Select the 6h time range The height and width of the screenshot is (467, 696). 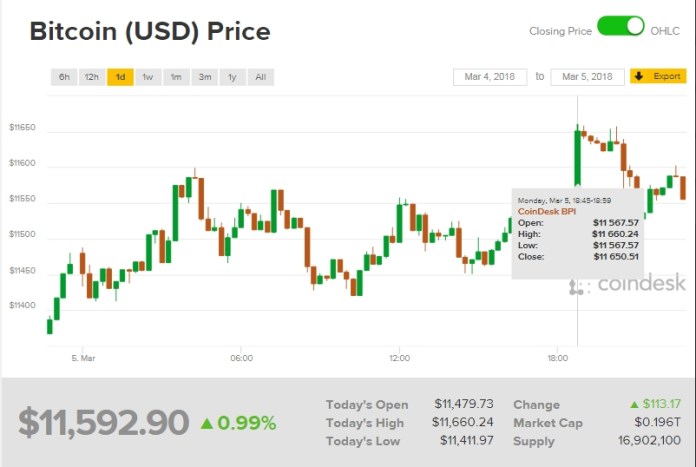click(64, 77)
